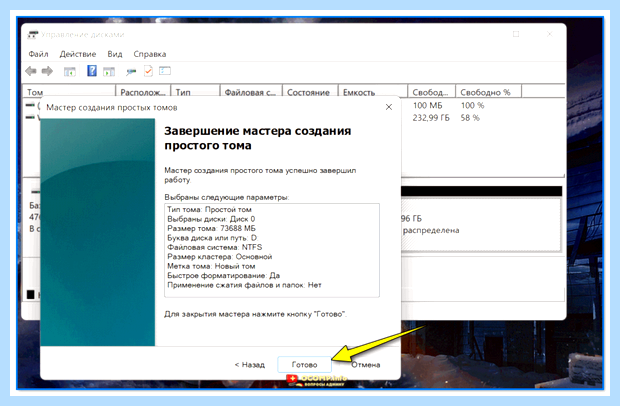
Task: Select the 232,99 ГБ free space cell
Action: [431, 118]
